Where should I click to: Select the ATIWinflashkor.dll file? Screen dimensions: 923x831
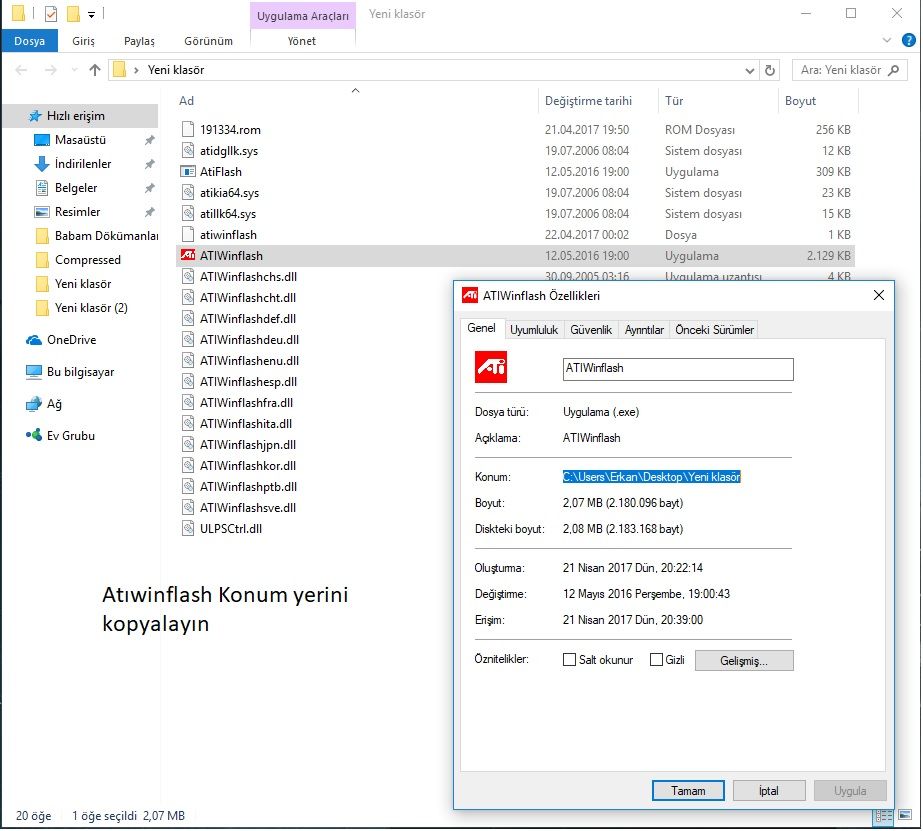click(248, 466)
